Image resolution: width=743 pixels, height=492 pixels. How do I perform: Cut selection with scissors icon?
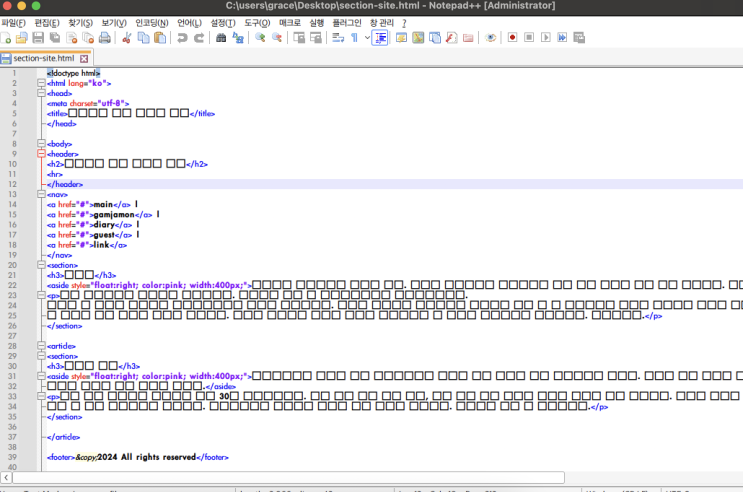pyautogui.click(x=127, y=38)
